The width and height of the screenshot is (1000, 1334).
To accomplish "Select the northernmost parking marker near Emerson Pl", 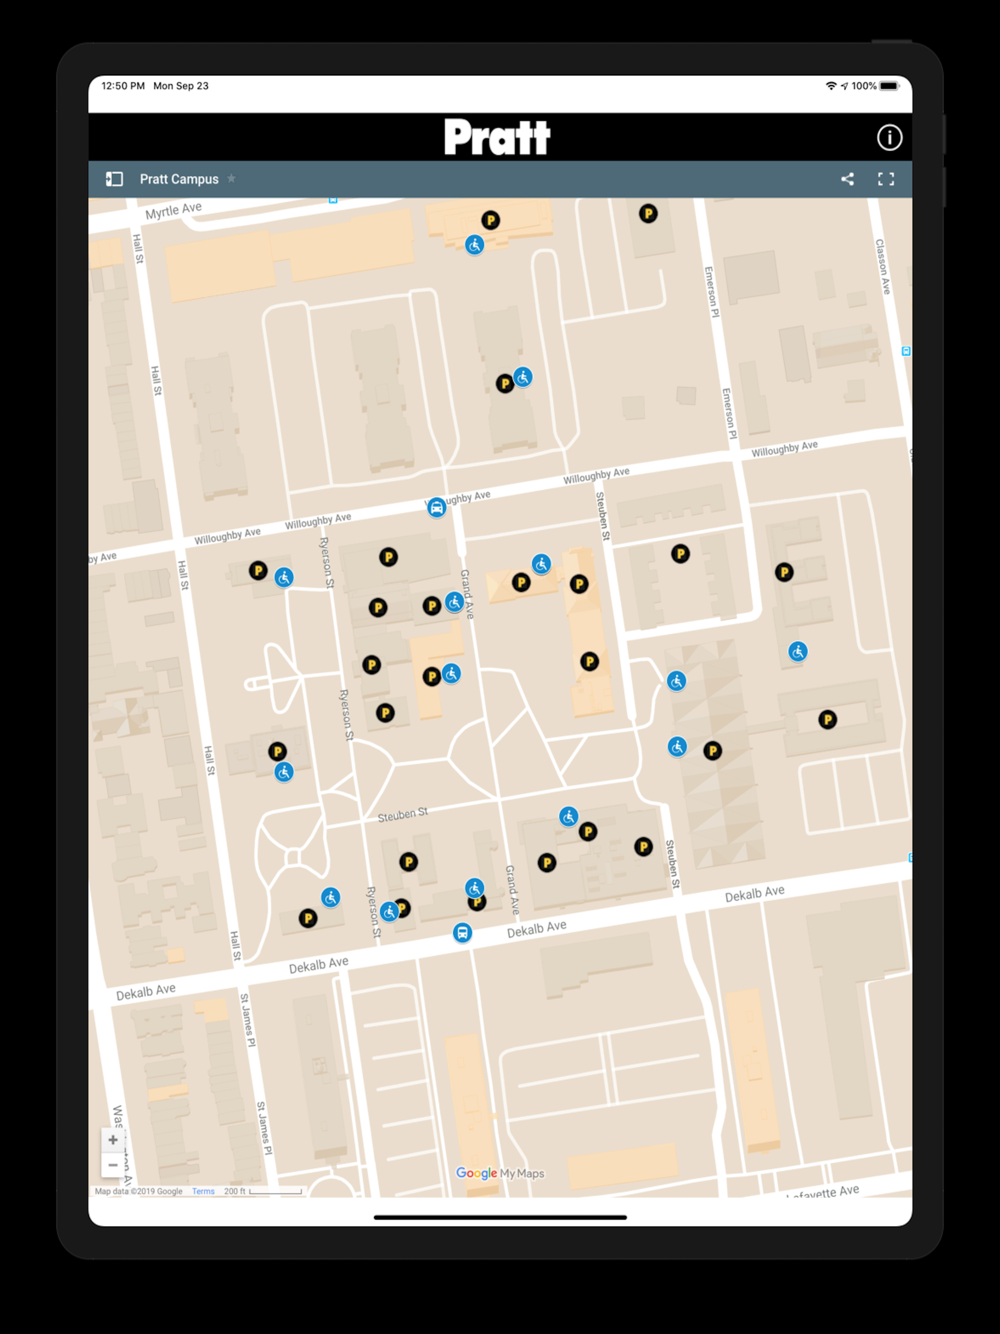I will (648, 213).
